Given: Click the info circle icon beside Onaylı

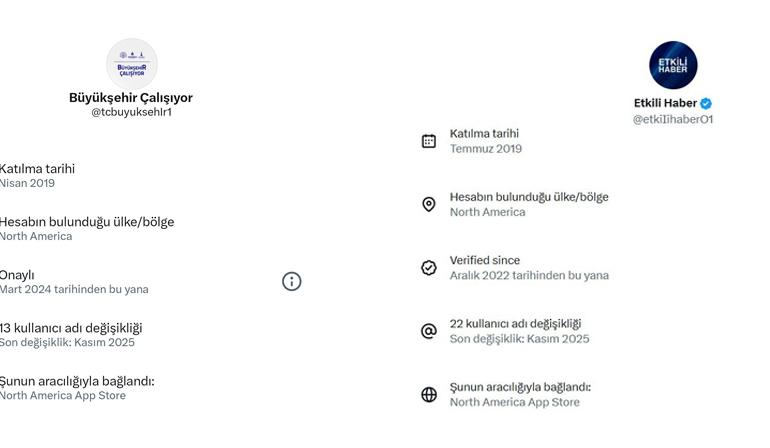Looking at the screenshot, I should [292, 282].
